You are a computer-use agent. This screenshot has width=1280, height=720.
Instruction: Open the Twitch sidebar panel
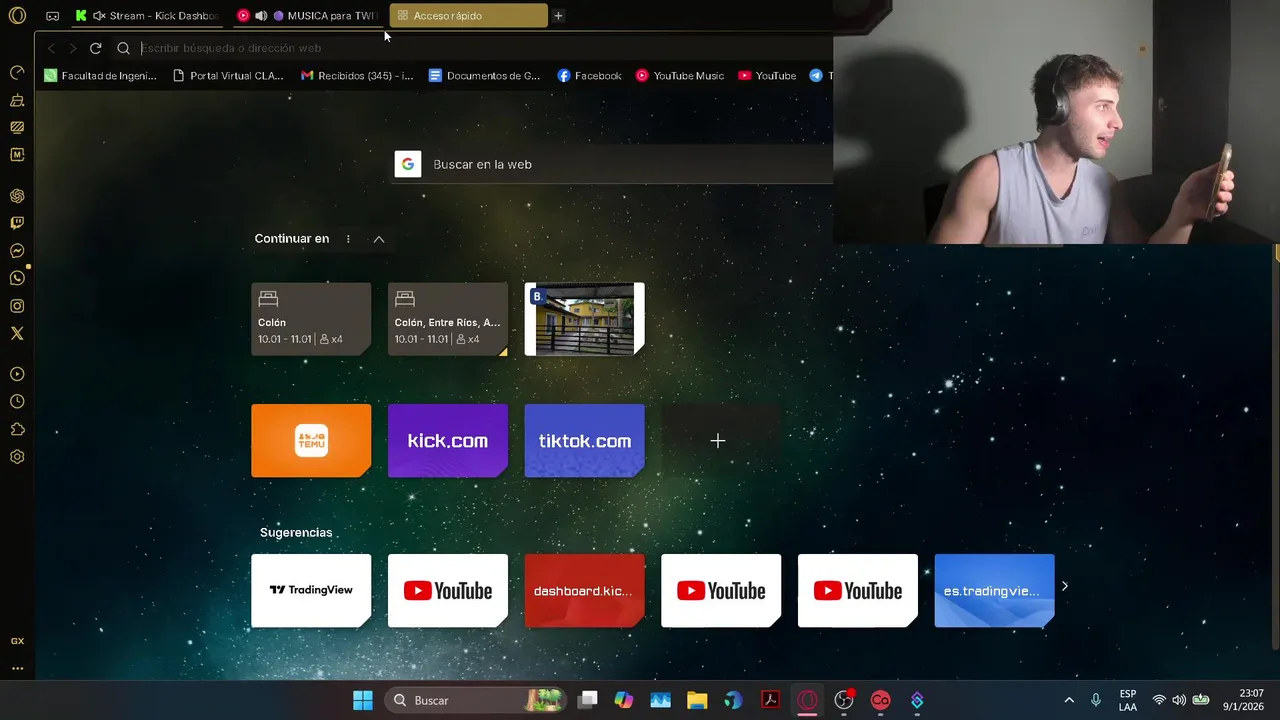pos(17,223)
